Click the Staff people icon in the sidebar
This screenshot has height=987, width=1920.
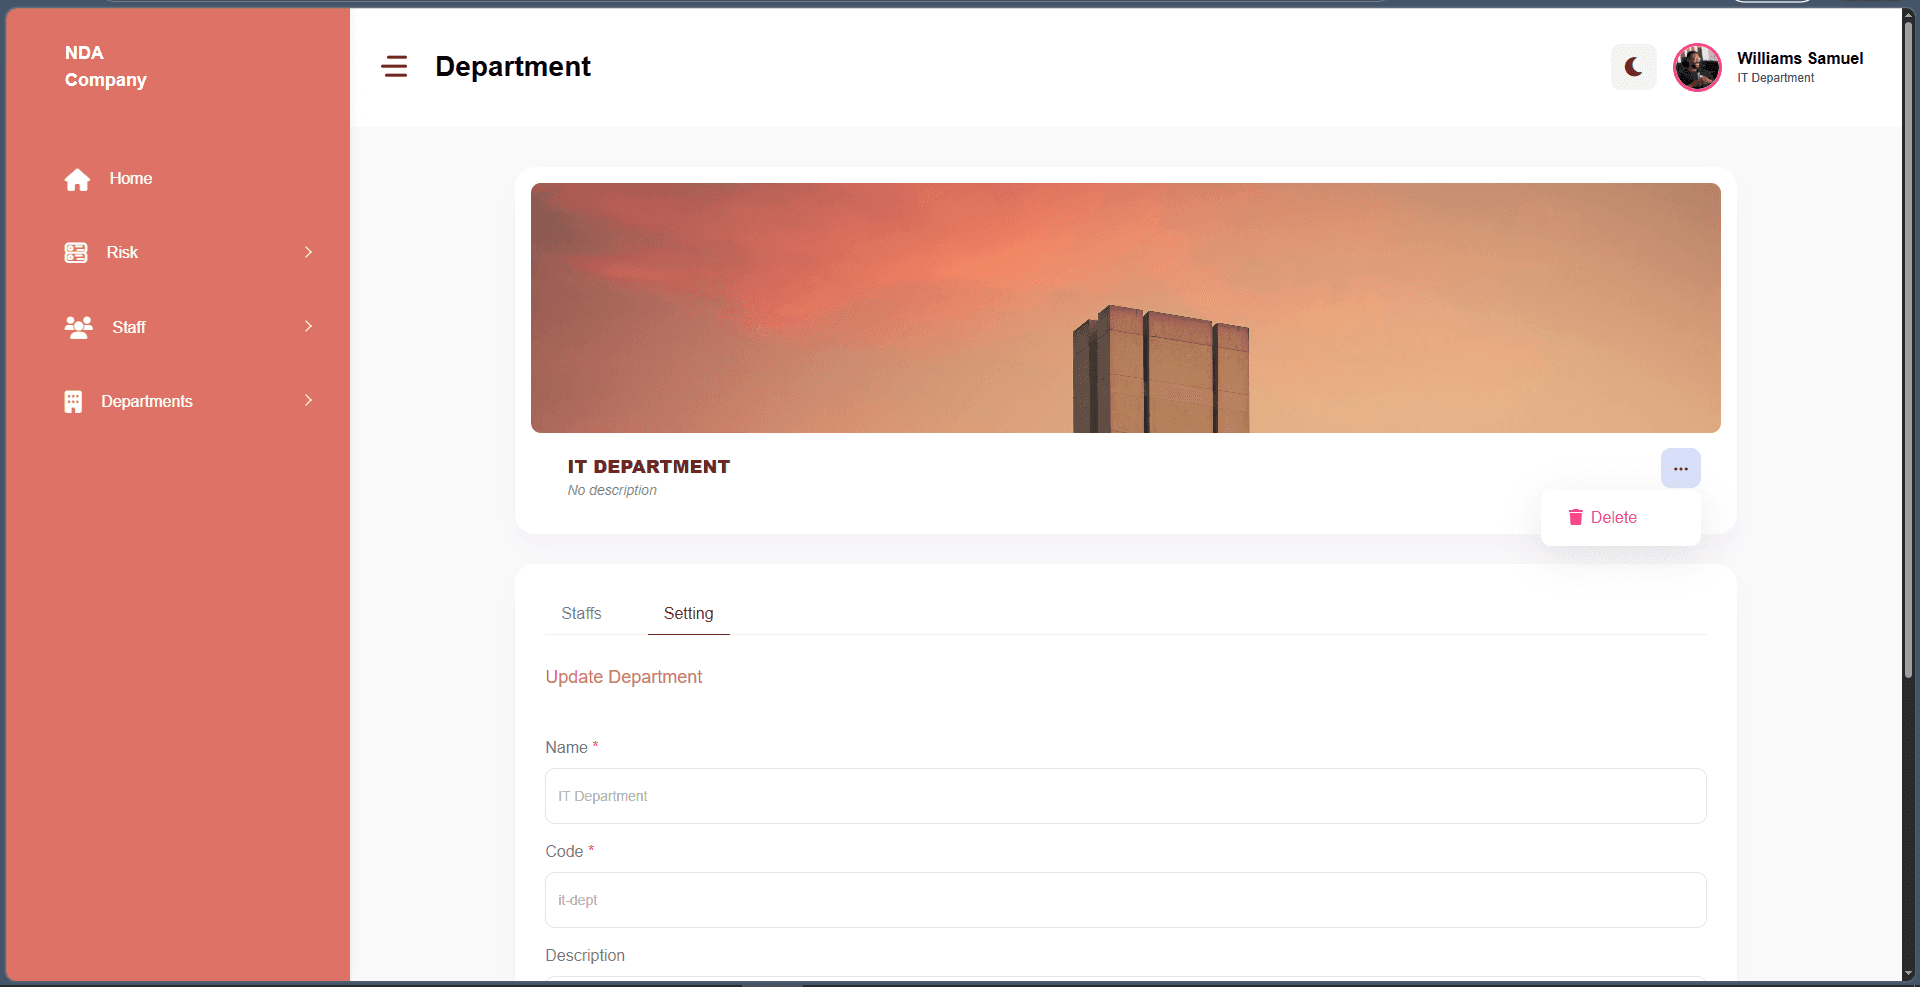point(78,327)
